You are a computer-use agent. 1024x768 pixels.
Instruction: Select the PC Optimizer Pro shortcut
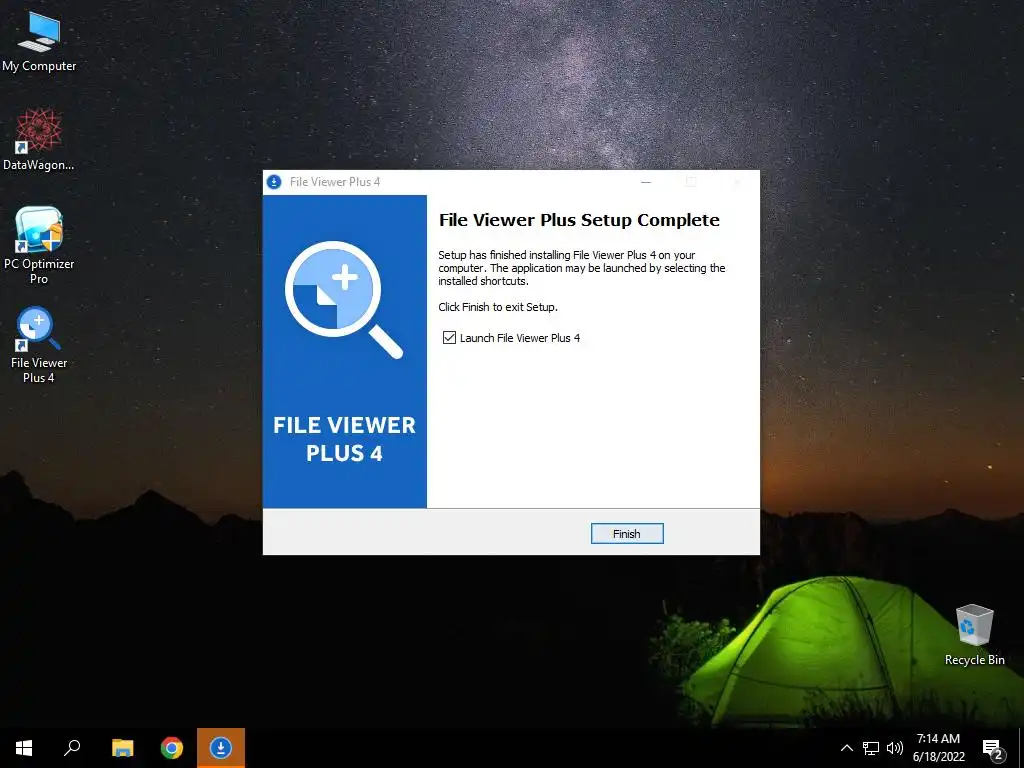pos(39,245)
